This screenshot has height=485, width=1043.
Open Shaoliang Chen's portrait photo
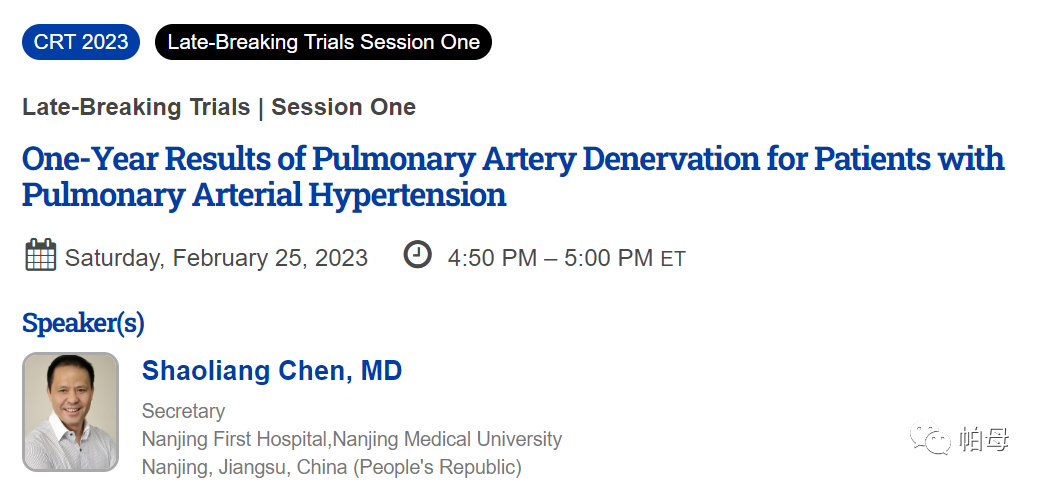pyautogui.click(x=71, y=412)
